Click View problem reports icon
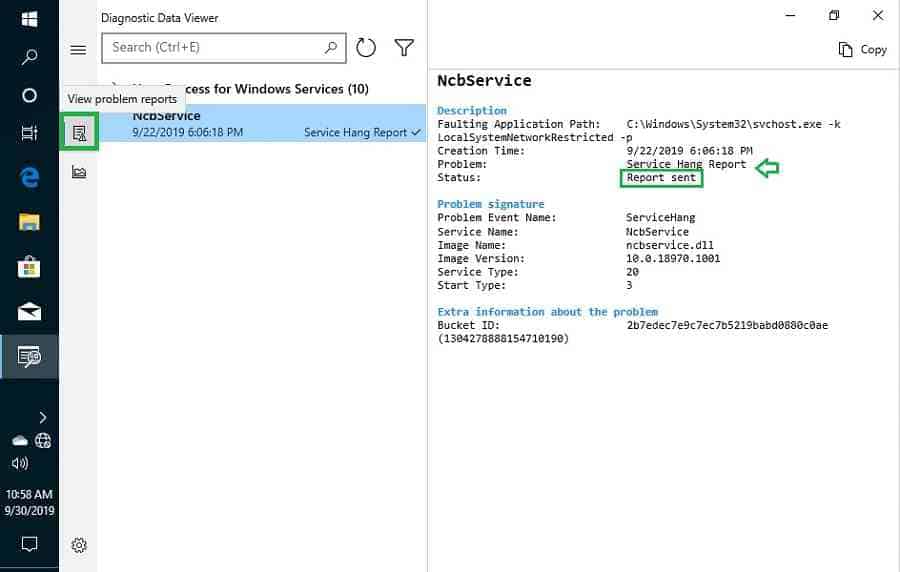 79,133
